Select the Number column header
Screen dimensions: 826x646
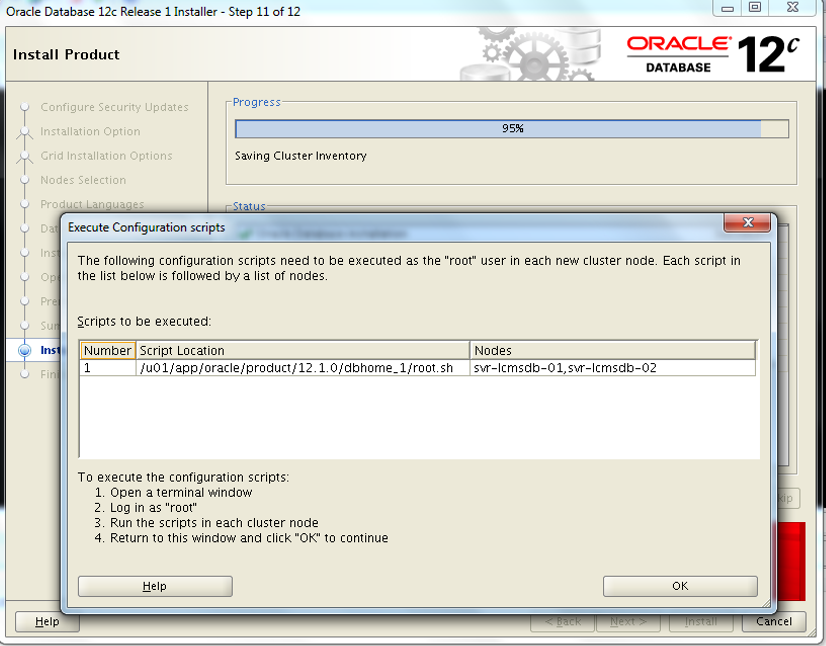(x=108, y=350)
